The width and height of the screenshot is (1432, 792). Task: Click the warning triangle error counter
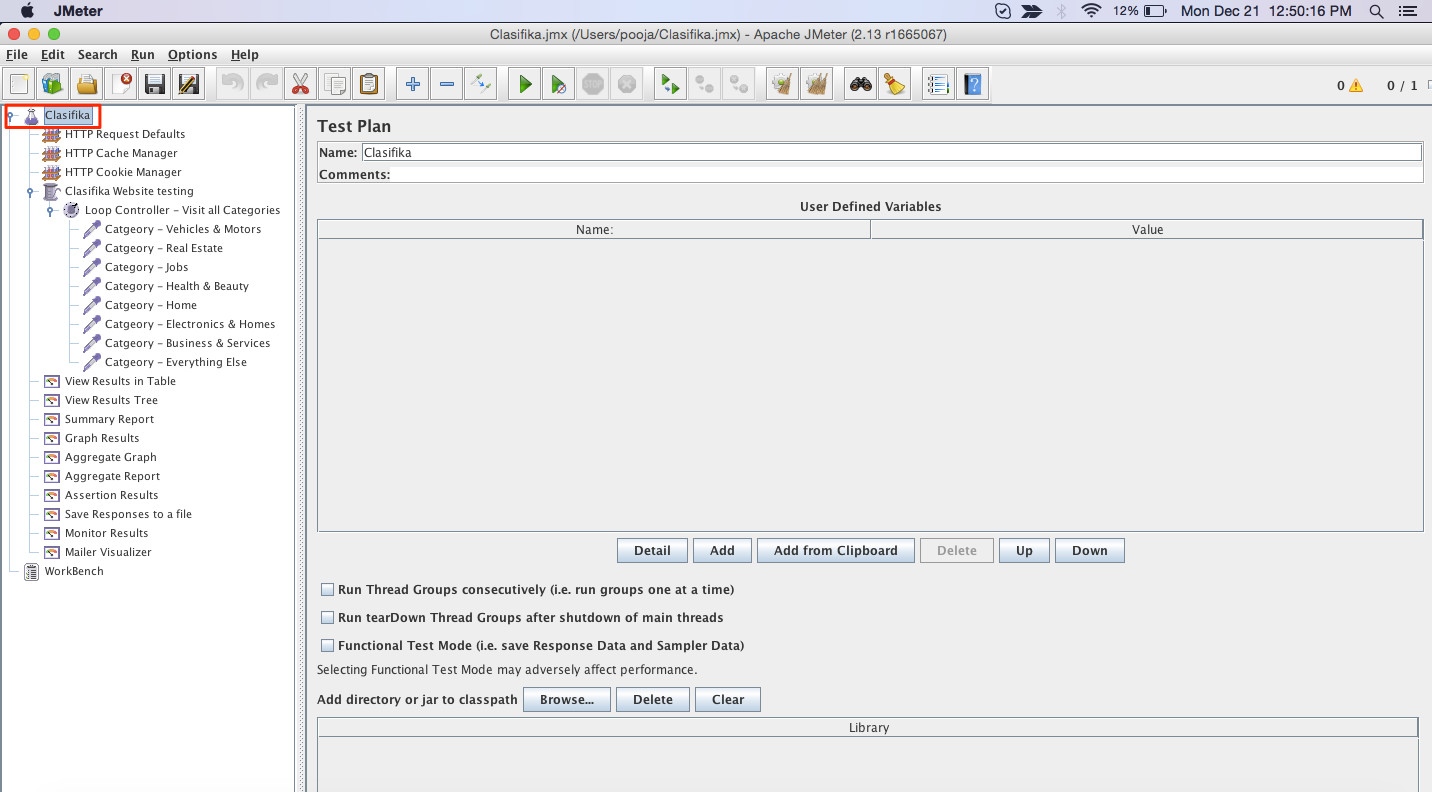click(x=1356, y=86)
